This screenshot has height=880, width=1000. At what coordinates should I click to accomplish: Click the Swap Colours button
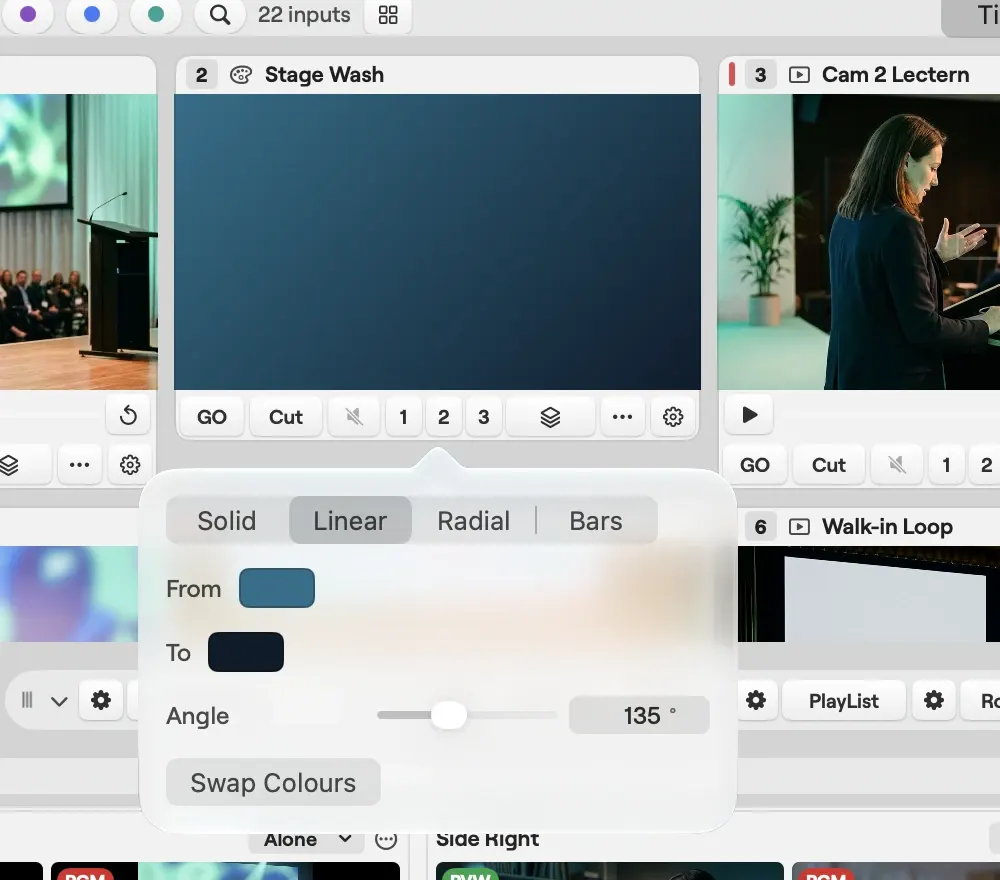pyautogui.click(x=273, y=782)
